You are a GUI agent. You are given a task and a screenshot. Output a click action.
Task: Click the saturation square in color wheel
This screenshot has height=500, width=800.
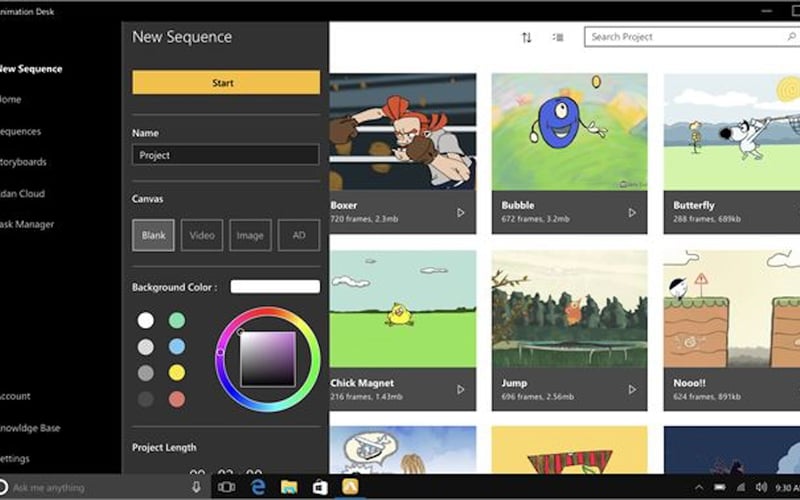(268, 359)
